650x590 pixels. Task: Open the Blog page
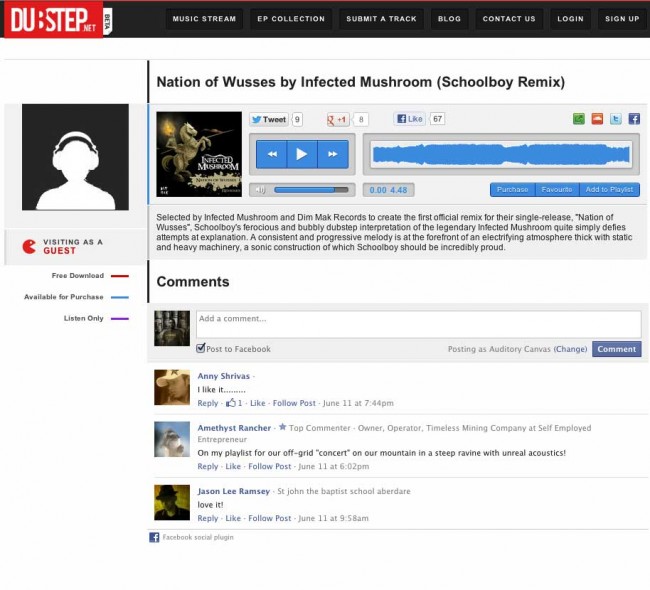449,19
